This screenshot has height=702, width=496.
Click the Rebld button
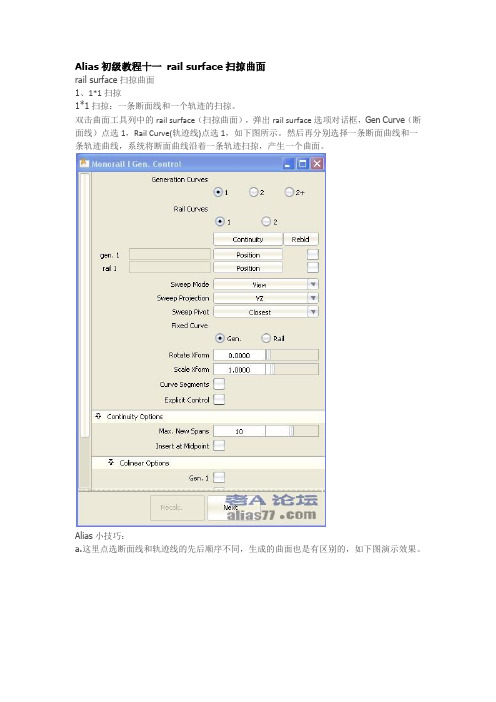coord(300,239)
